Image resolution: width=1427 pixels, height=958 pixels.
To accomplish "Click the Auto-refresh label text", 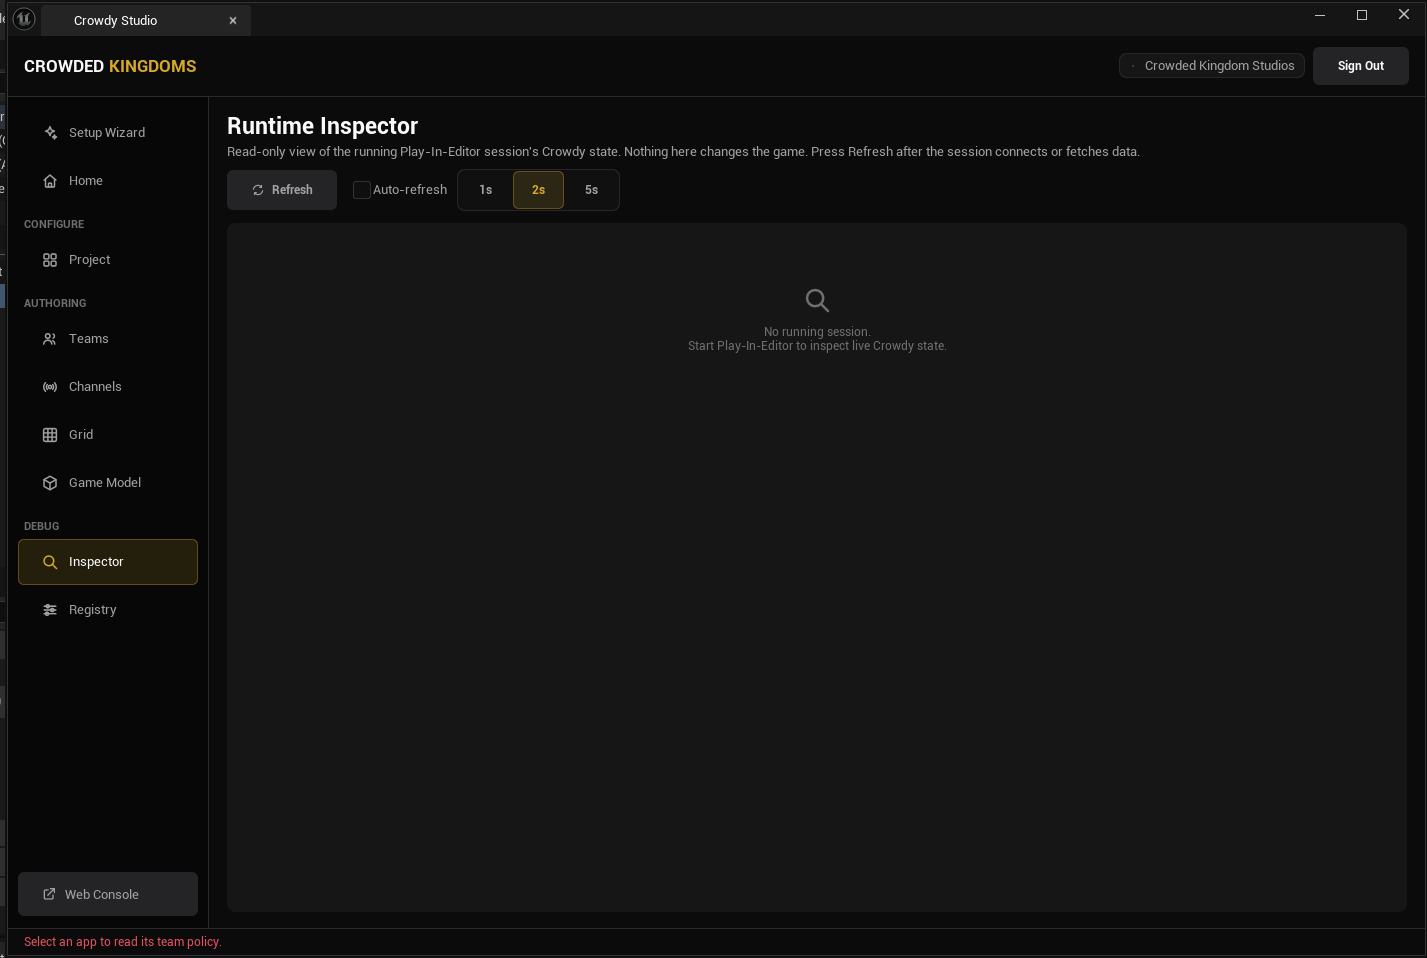I will pos(410,190).
